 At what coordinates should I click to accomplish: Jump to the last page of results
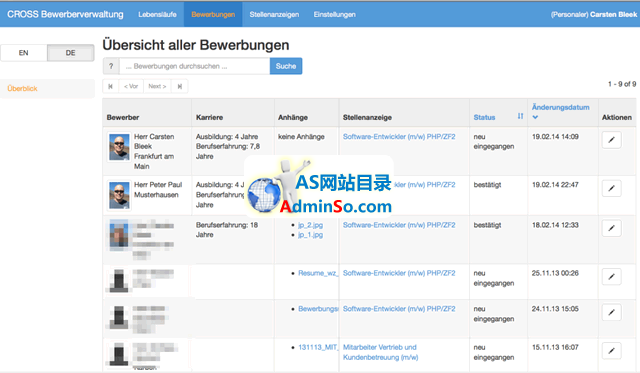tap(180, 86)
